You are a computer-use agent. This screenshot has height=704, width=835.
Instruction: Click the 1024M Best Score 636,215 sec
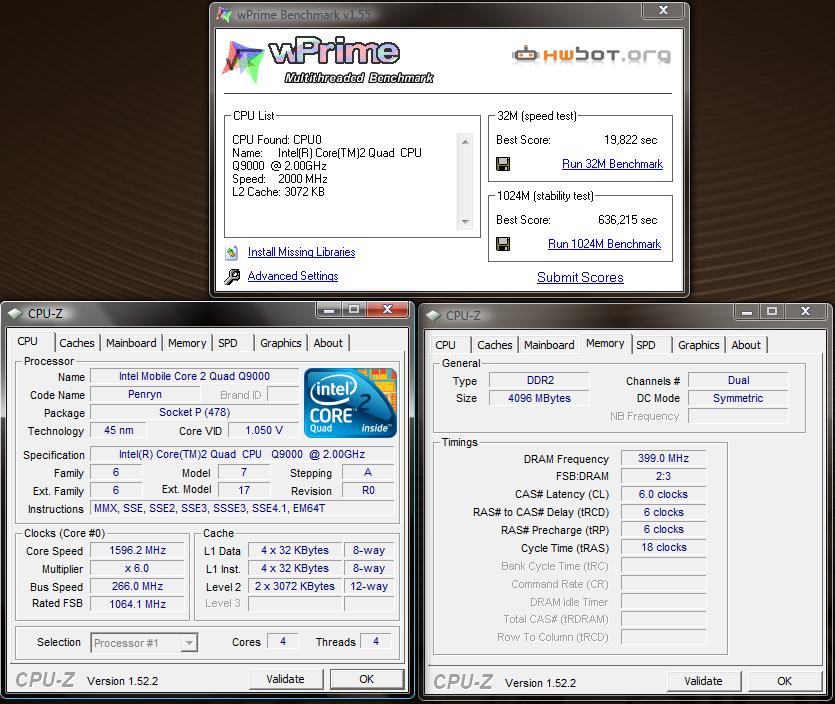[627, 220]
